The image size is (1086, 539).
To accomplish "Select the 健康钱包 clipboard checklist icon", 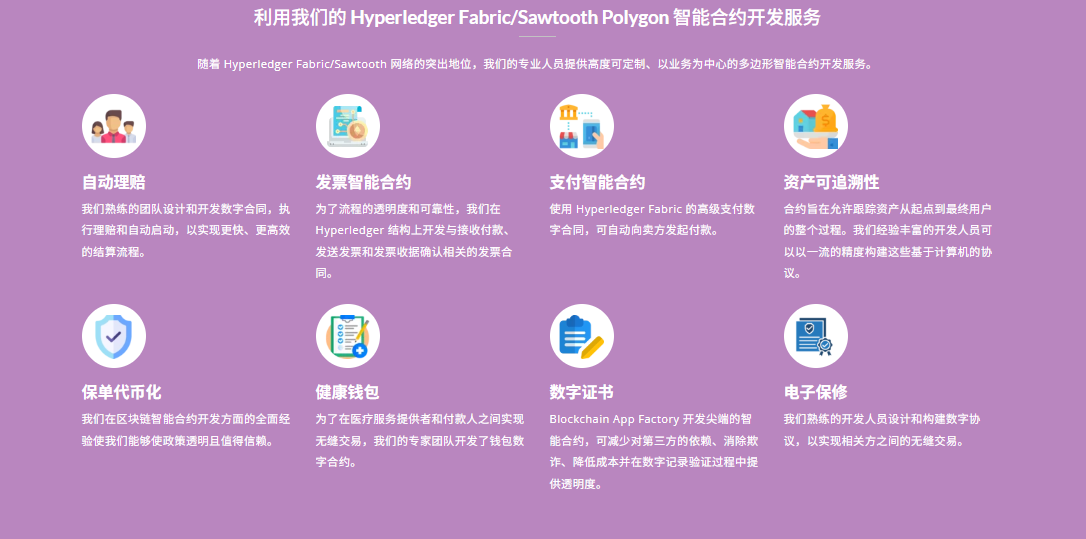I will tap(347, 336).
